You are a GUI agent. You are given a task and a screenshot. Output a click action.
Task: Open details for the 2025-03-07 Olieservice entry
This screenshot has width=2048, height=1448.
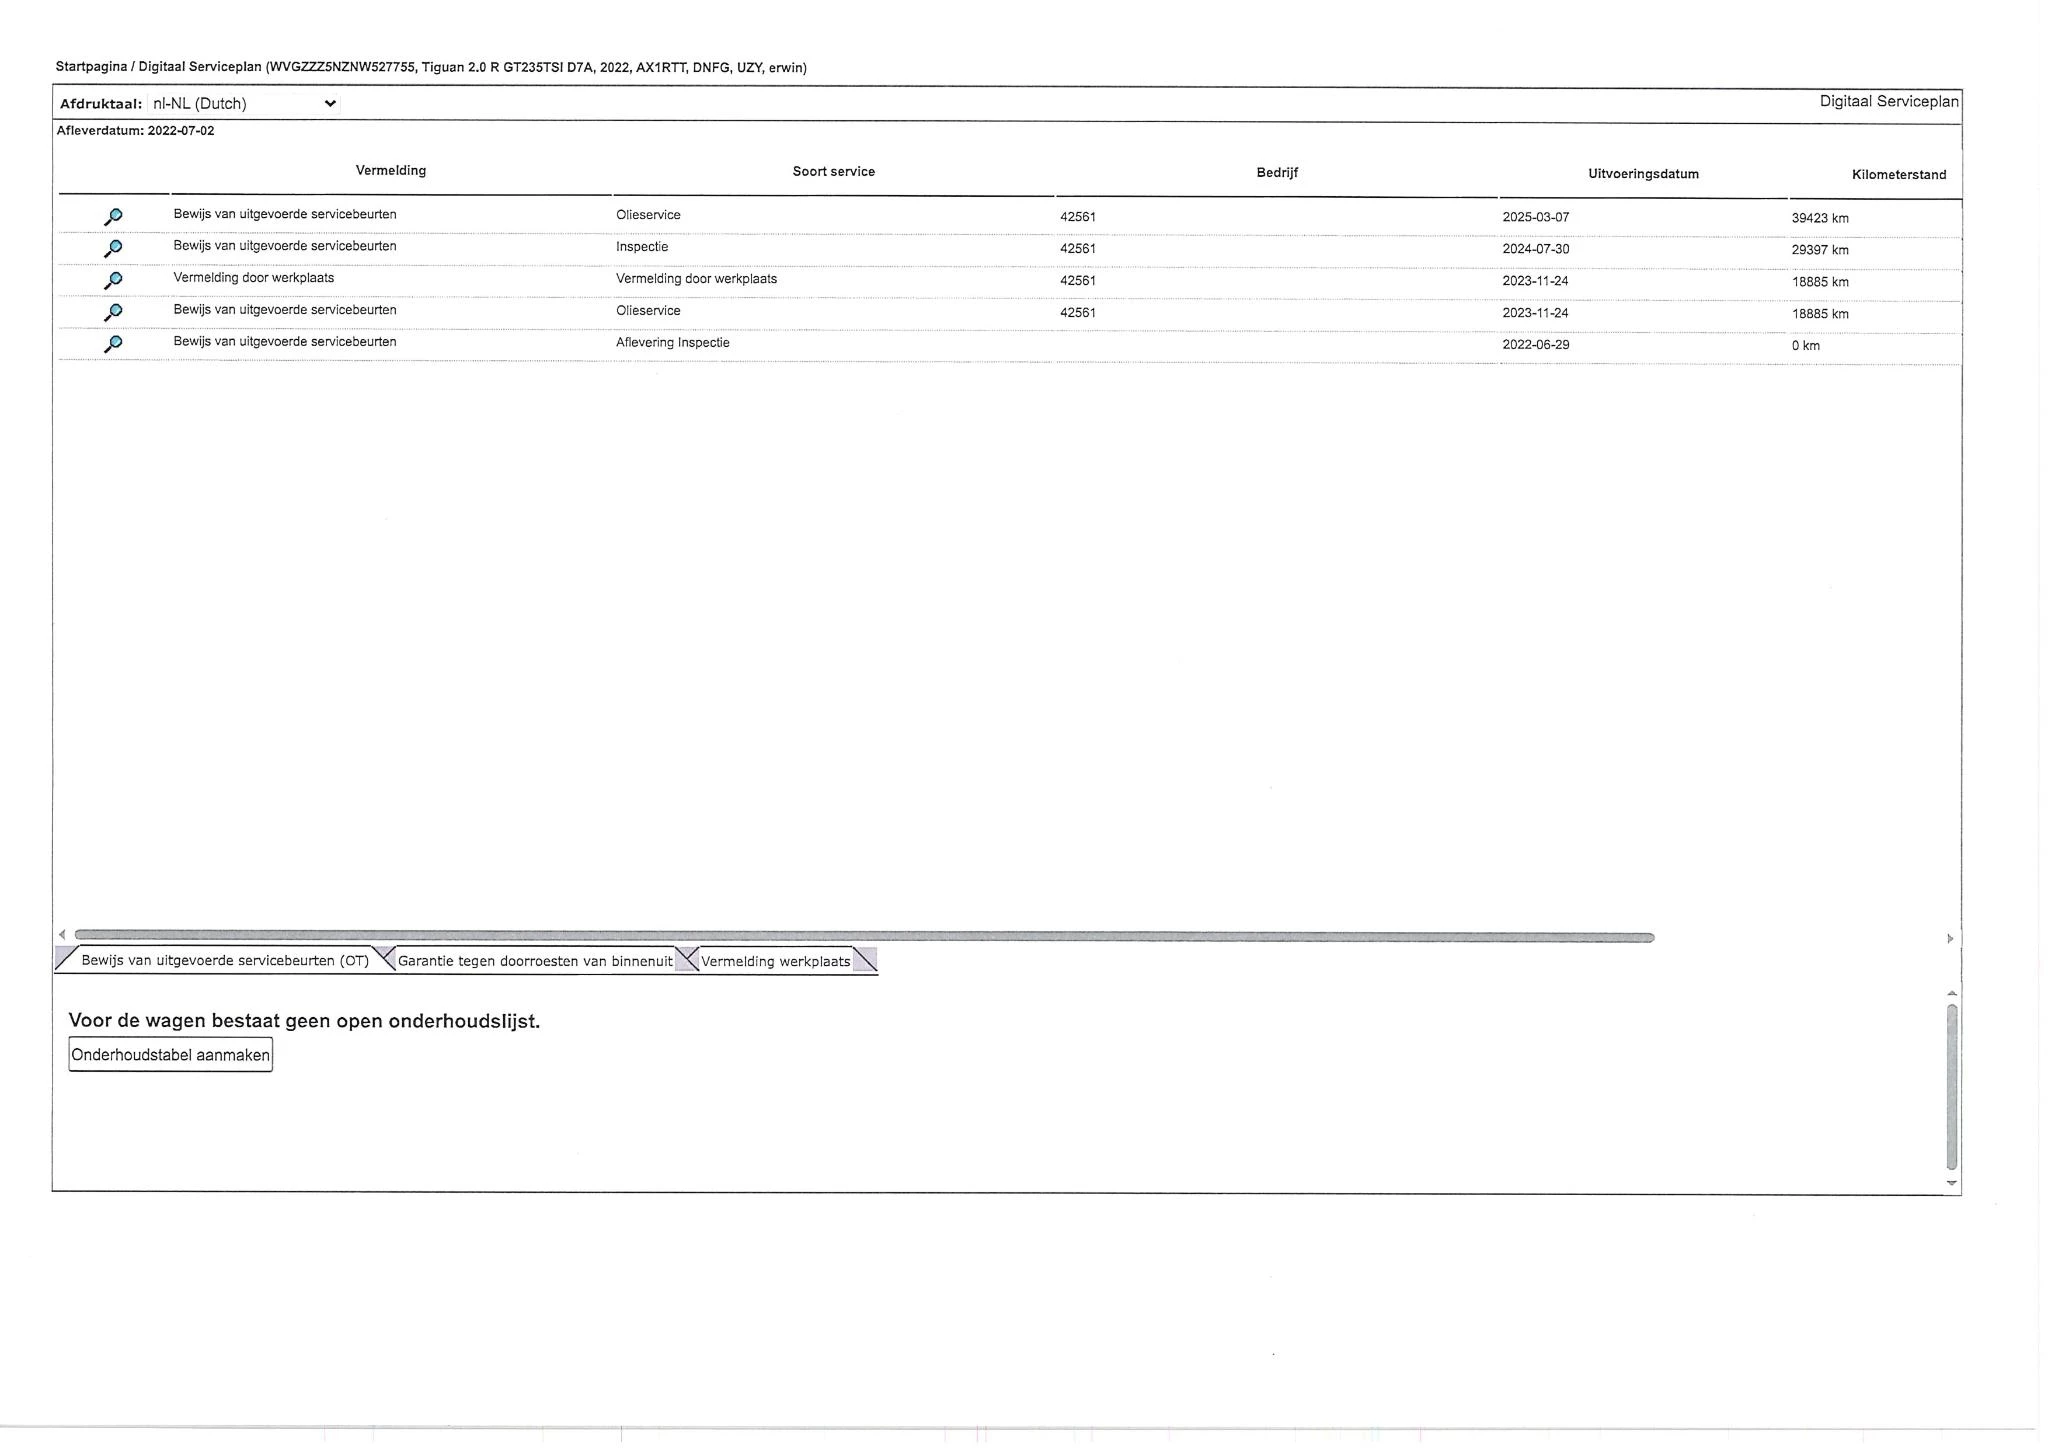113,216
